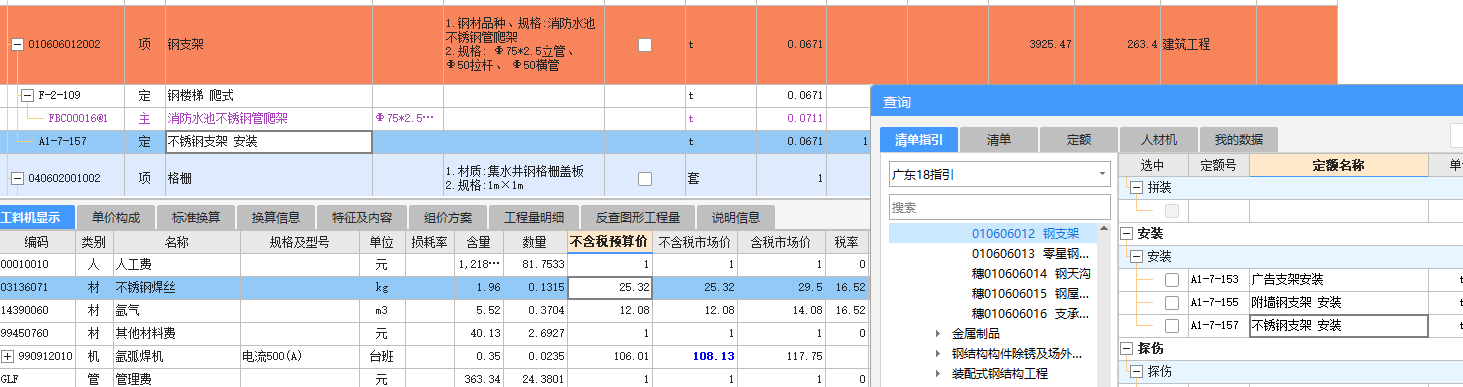Screen dimensions: 1463x387
Task: Select checkbox for A1-7-157 不锈钢支架
Action: (1171, 325)
